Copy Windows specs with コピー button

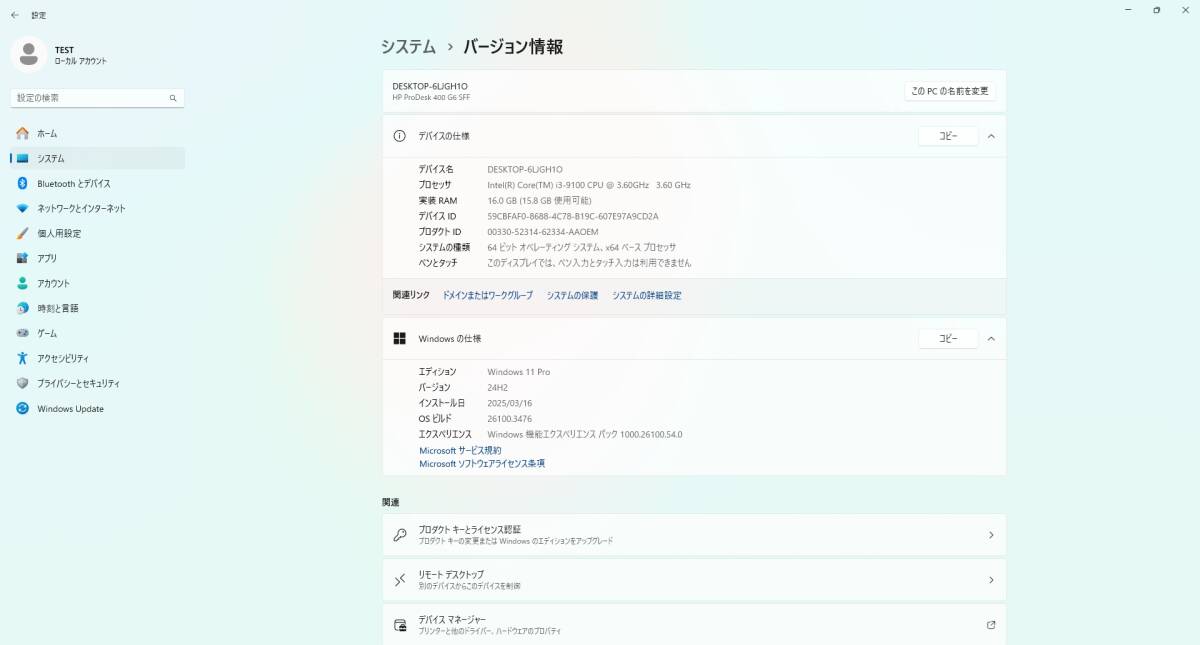point(948,339)
